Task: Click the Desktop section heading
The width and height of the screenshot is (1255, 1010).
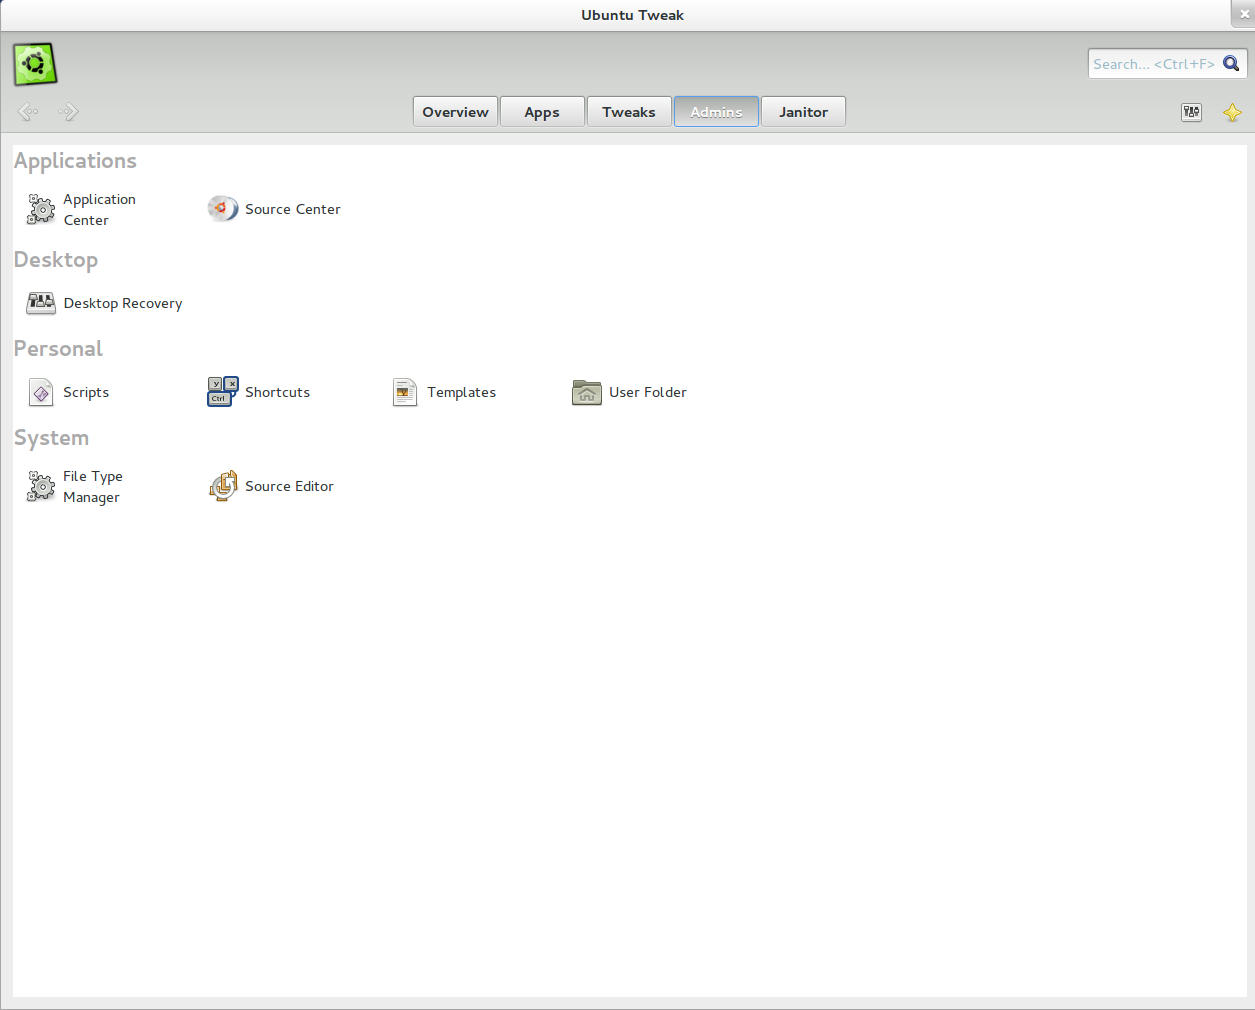Action: (x=56, y=260)
